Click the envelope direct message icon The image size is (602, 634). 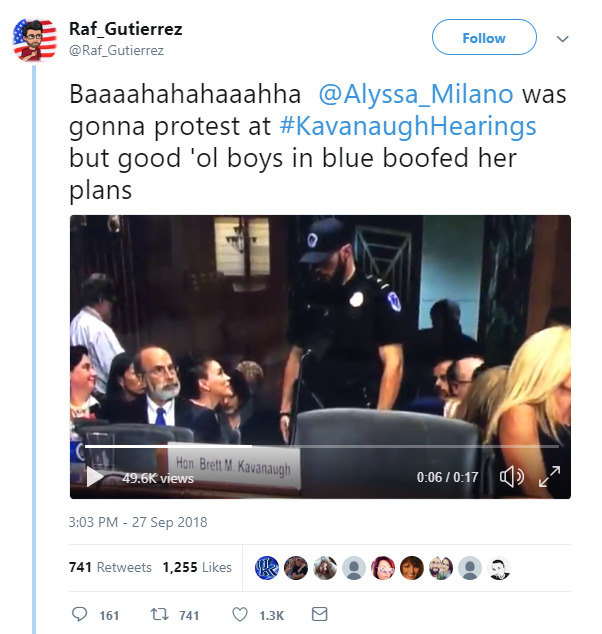tap(320, 614)
